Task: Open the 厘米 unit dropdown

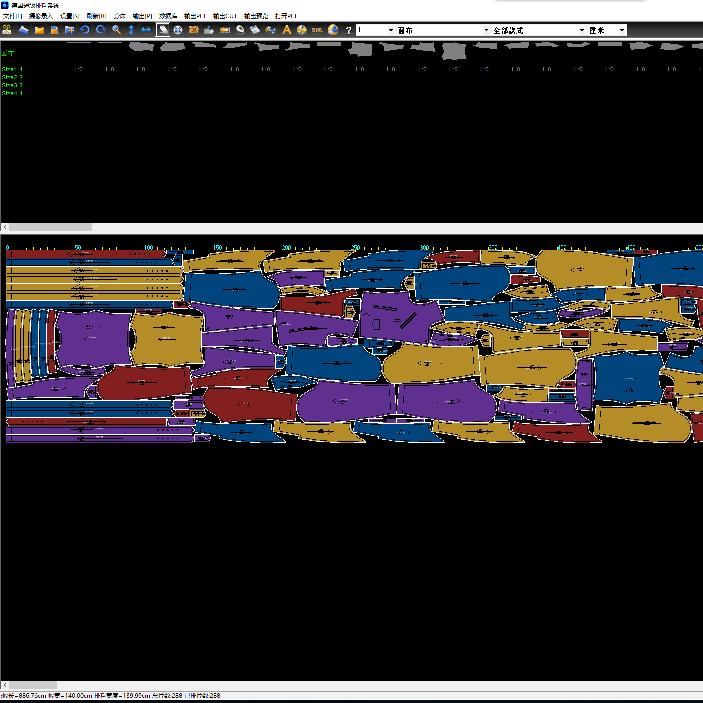Action: point(606,30)
